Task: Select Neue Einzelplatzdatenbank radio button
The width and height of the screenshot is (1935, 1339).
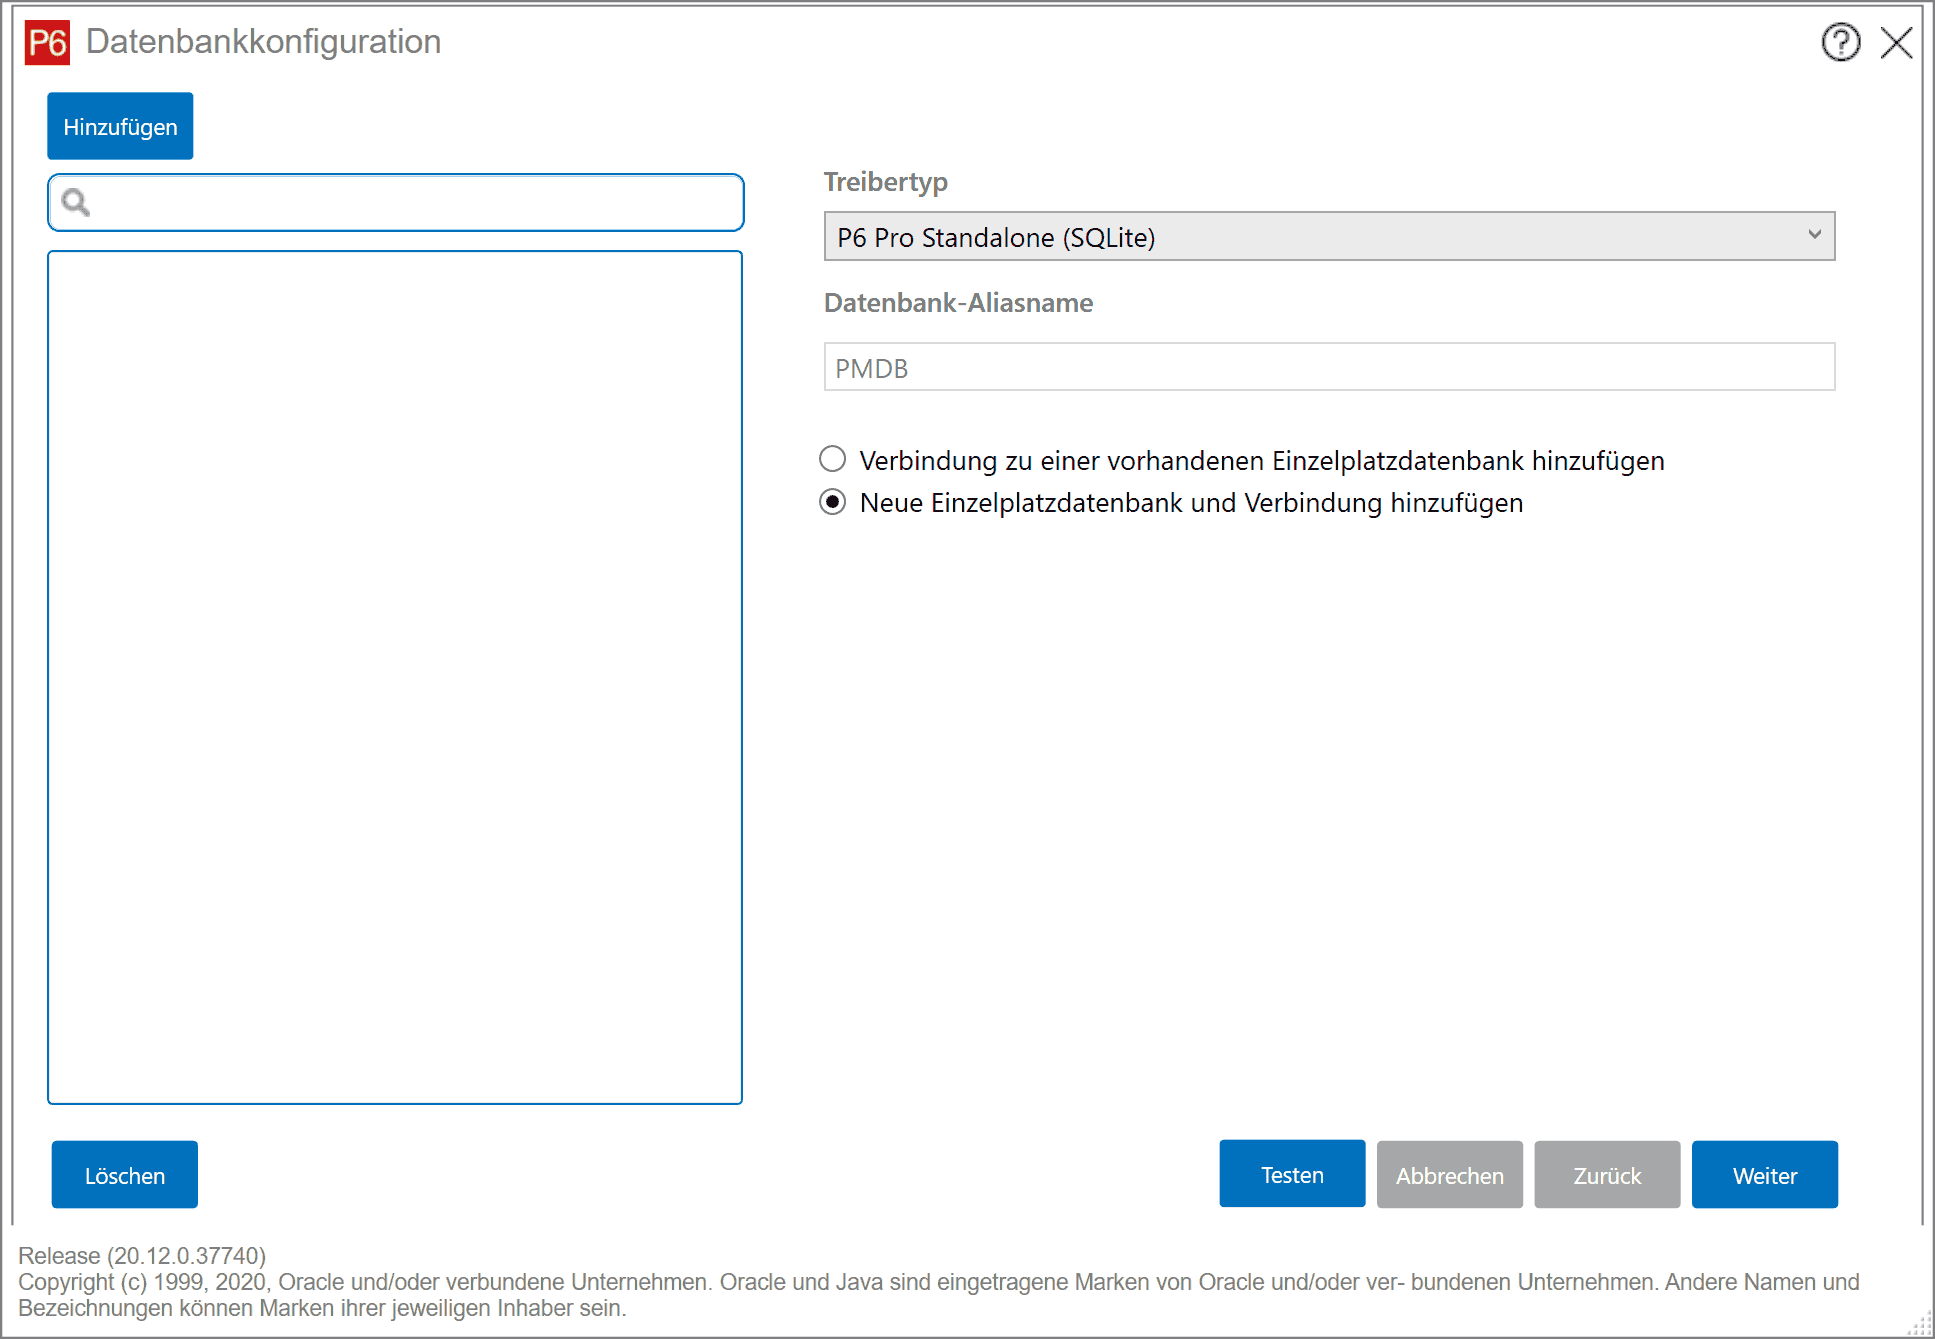Action: [833, 502]
